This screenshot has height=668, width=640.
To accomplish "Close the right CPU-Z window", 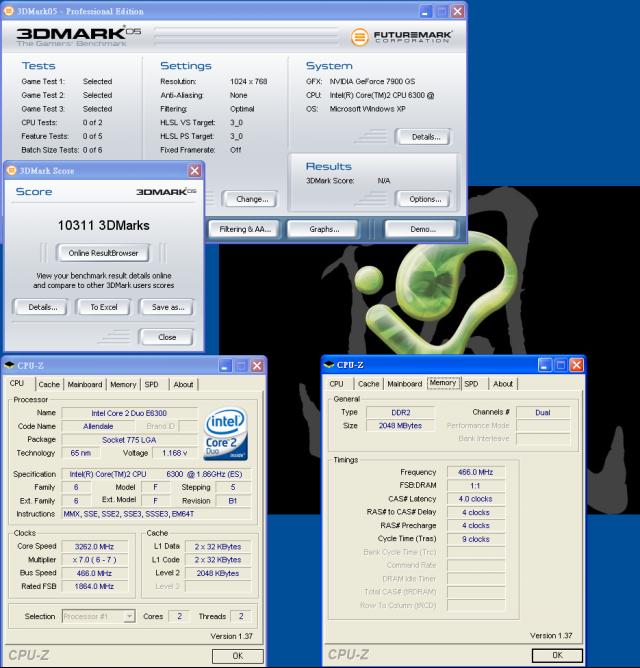I will [x=577, y=365].
